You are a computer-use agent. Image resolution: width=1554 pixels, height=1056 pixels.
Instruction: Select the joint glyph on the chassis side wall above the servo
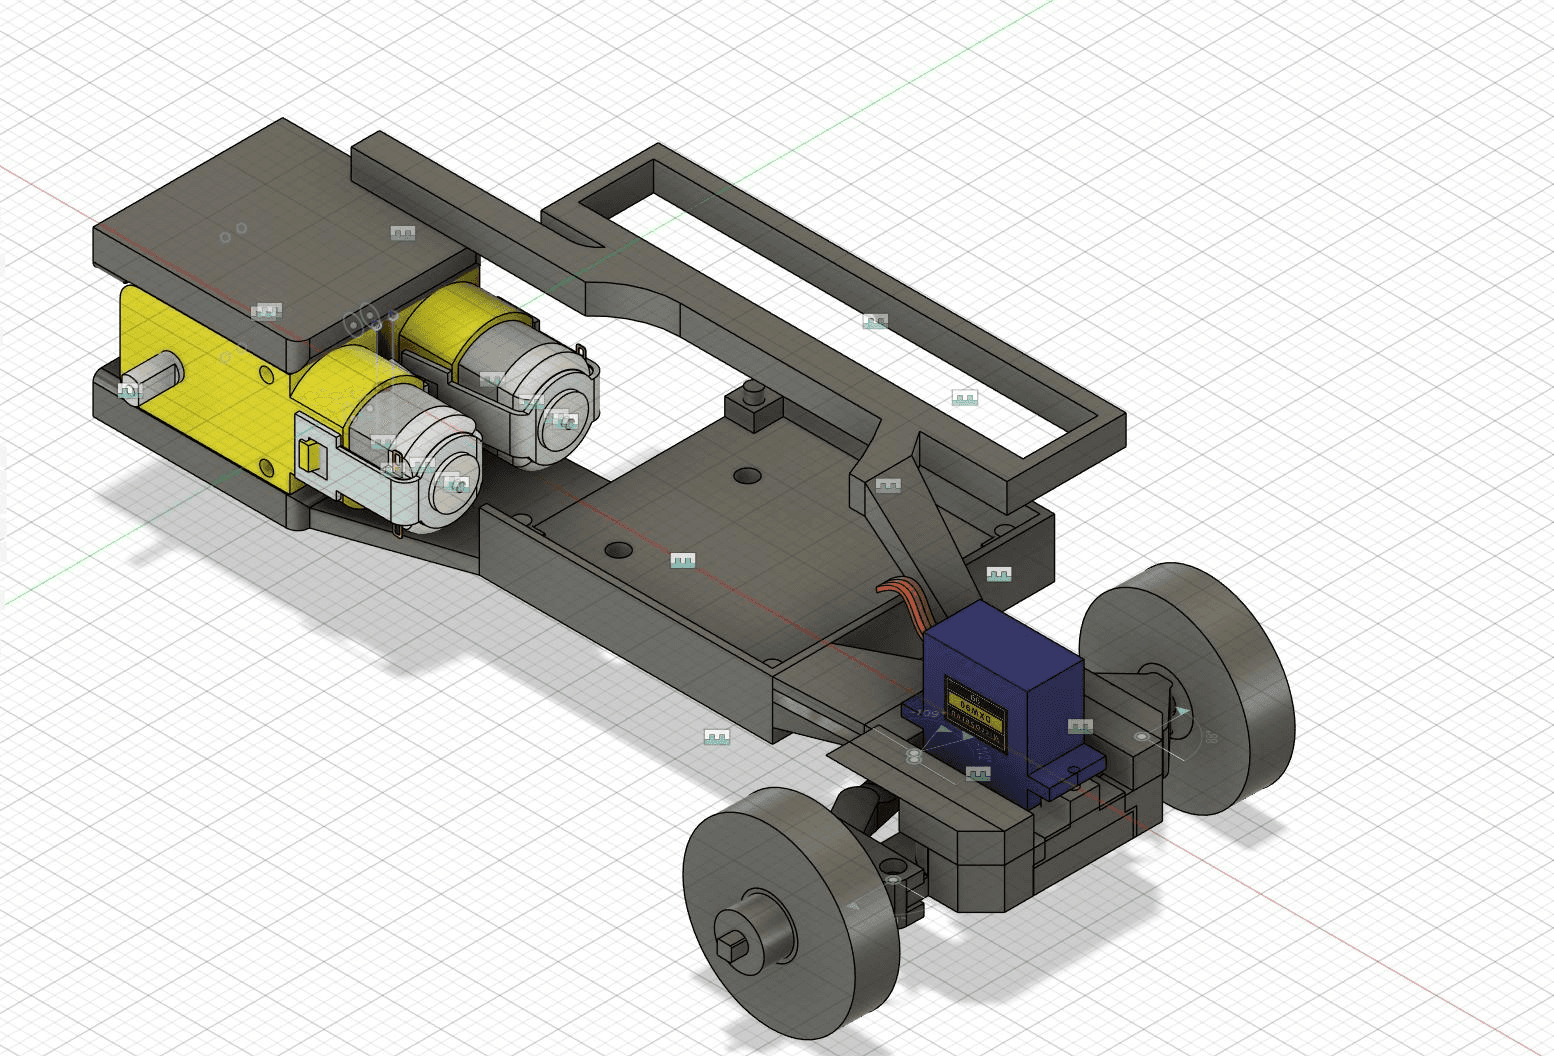coord(999,575)
